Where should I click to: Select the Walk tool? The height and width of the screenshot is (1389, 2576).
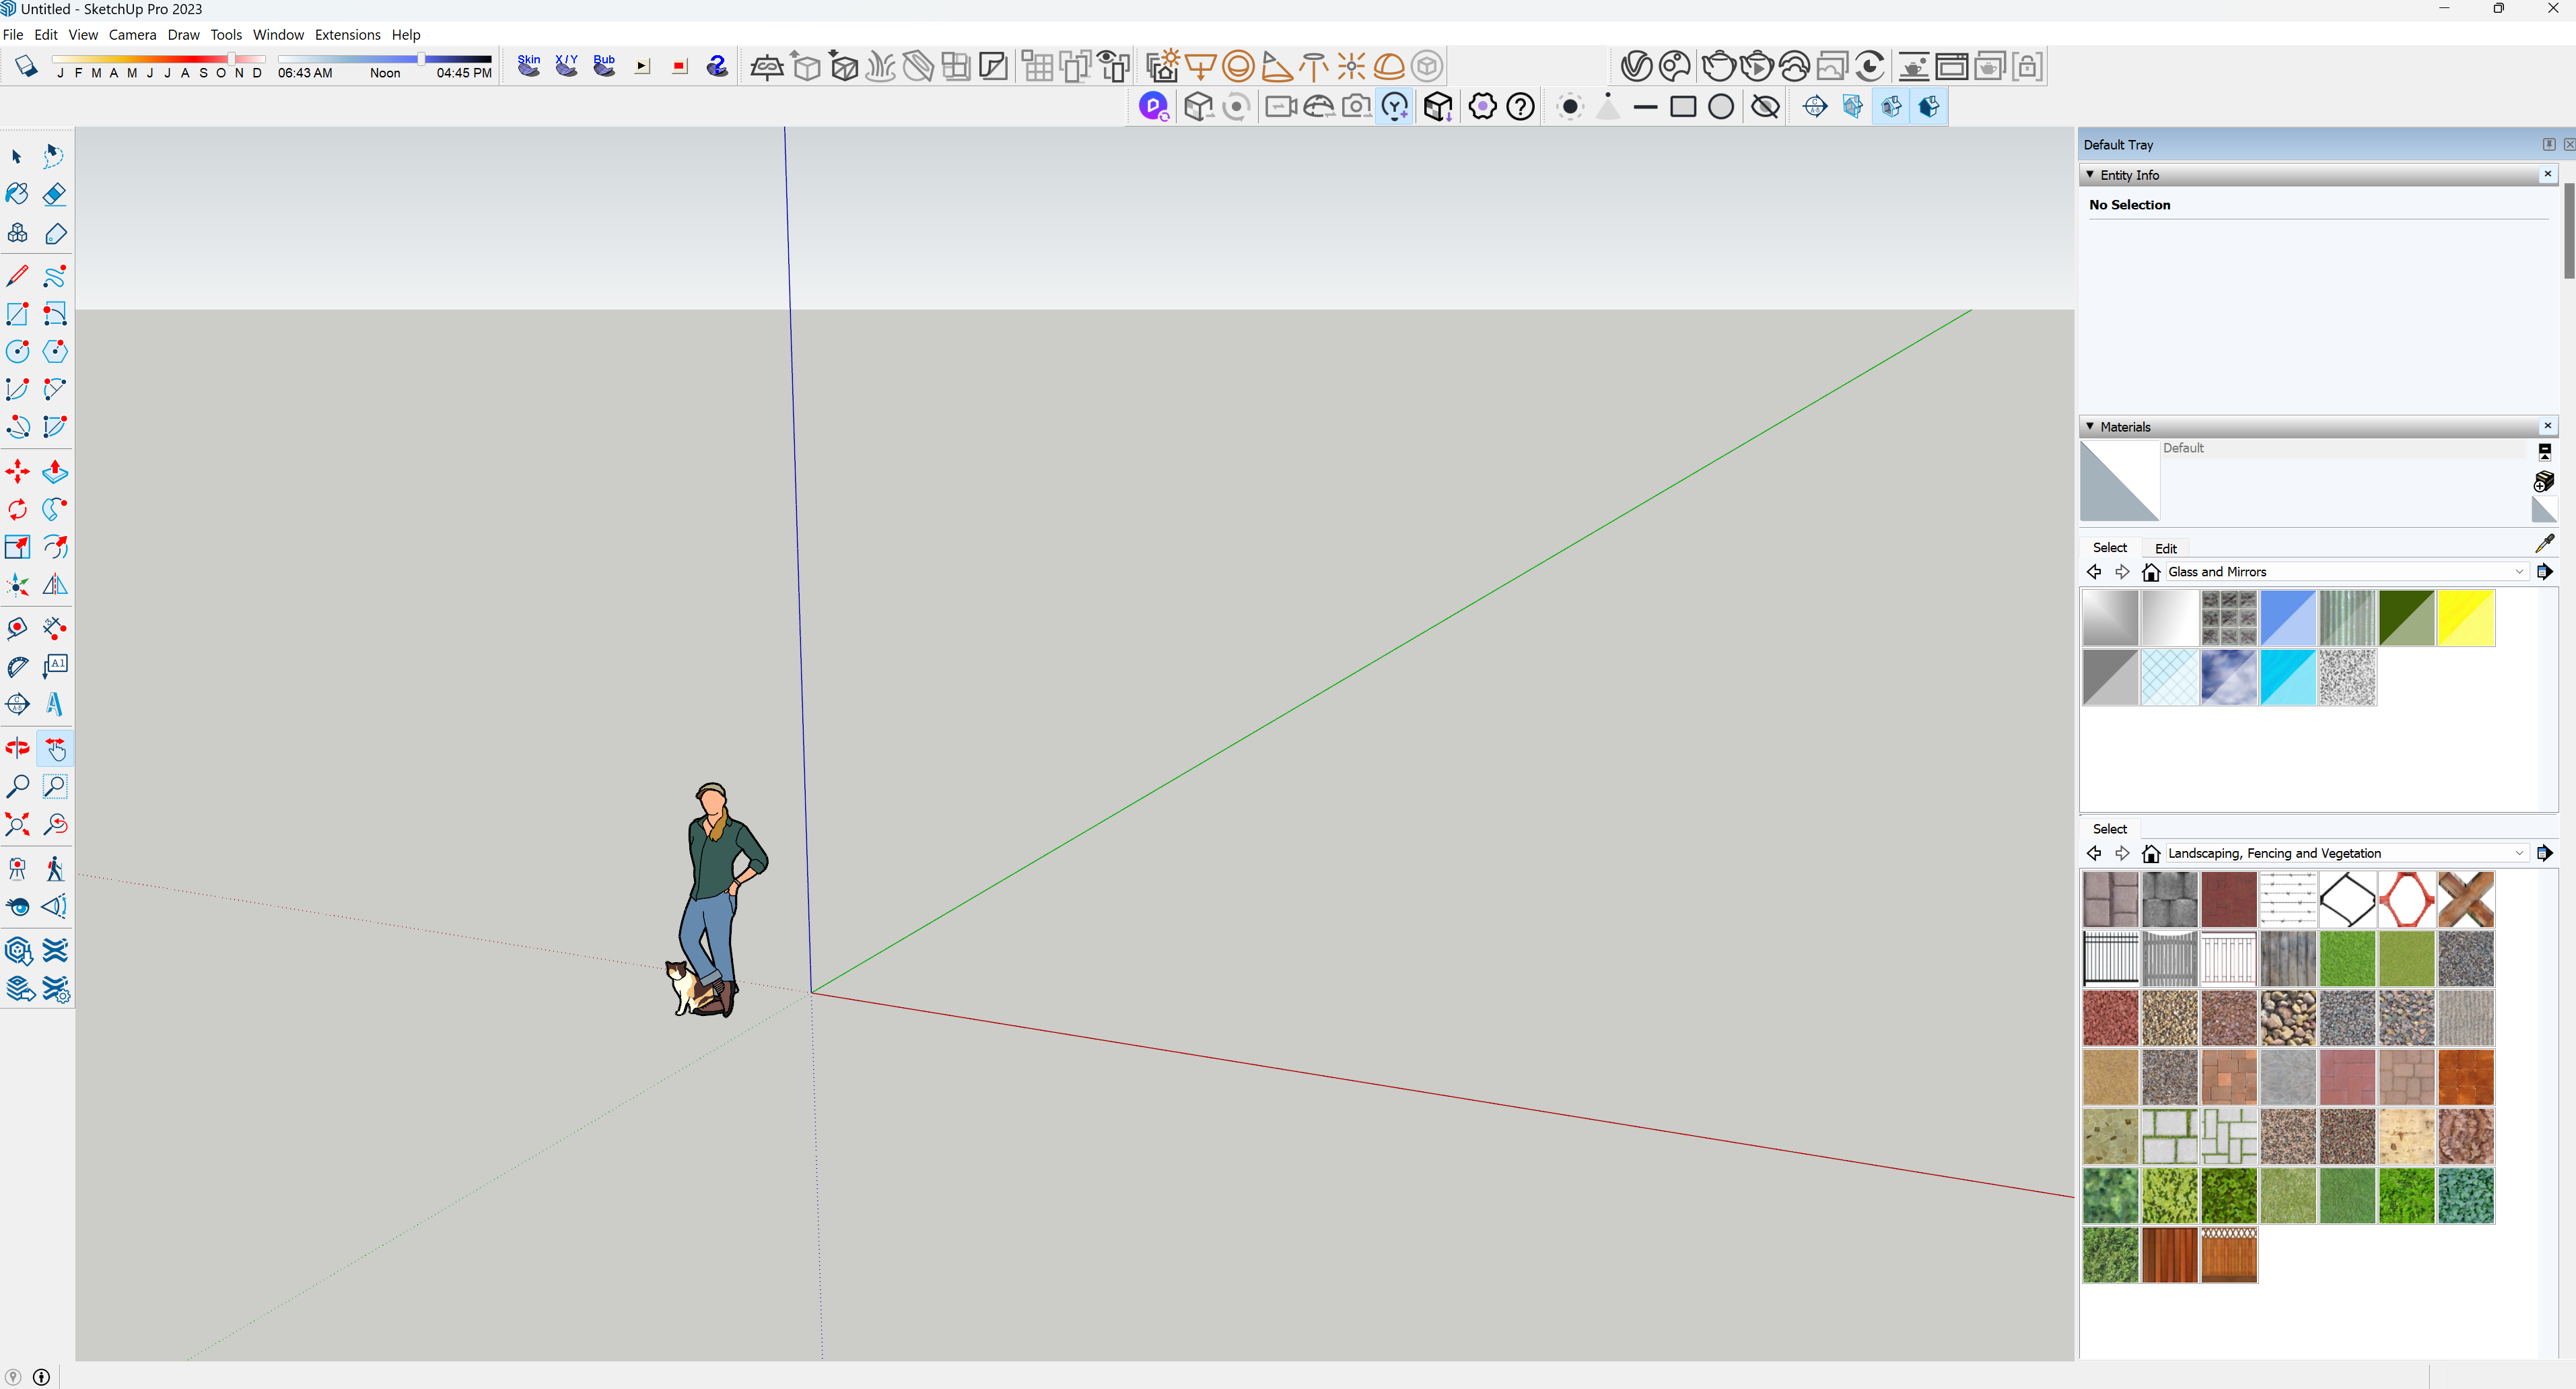[x=54, y=868]
